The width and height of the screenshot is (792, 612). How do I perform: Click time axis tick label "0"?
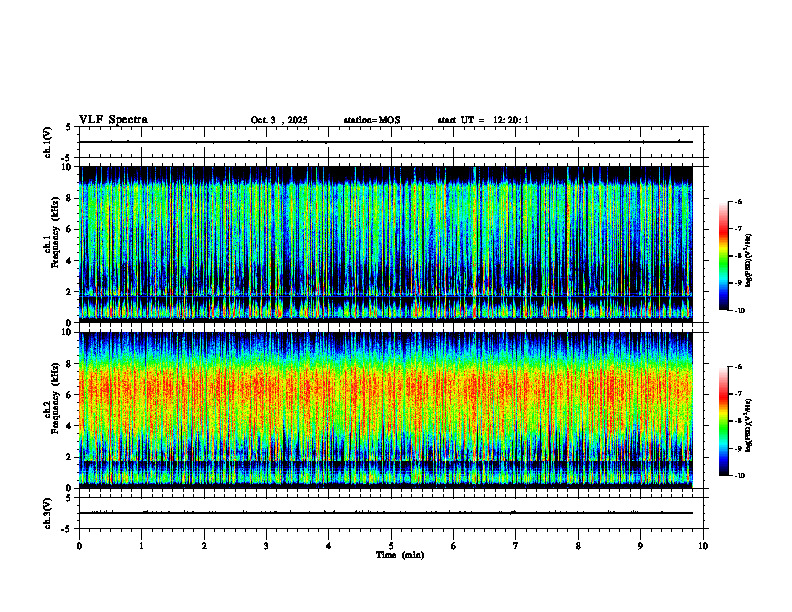[79, 546]
